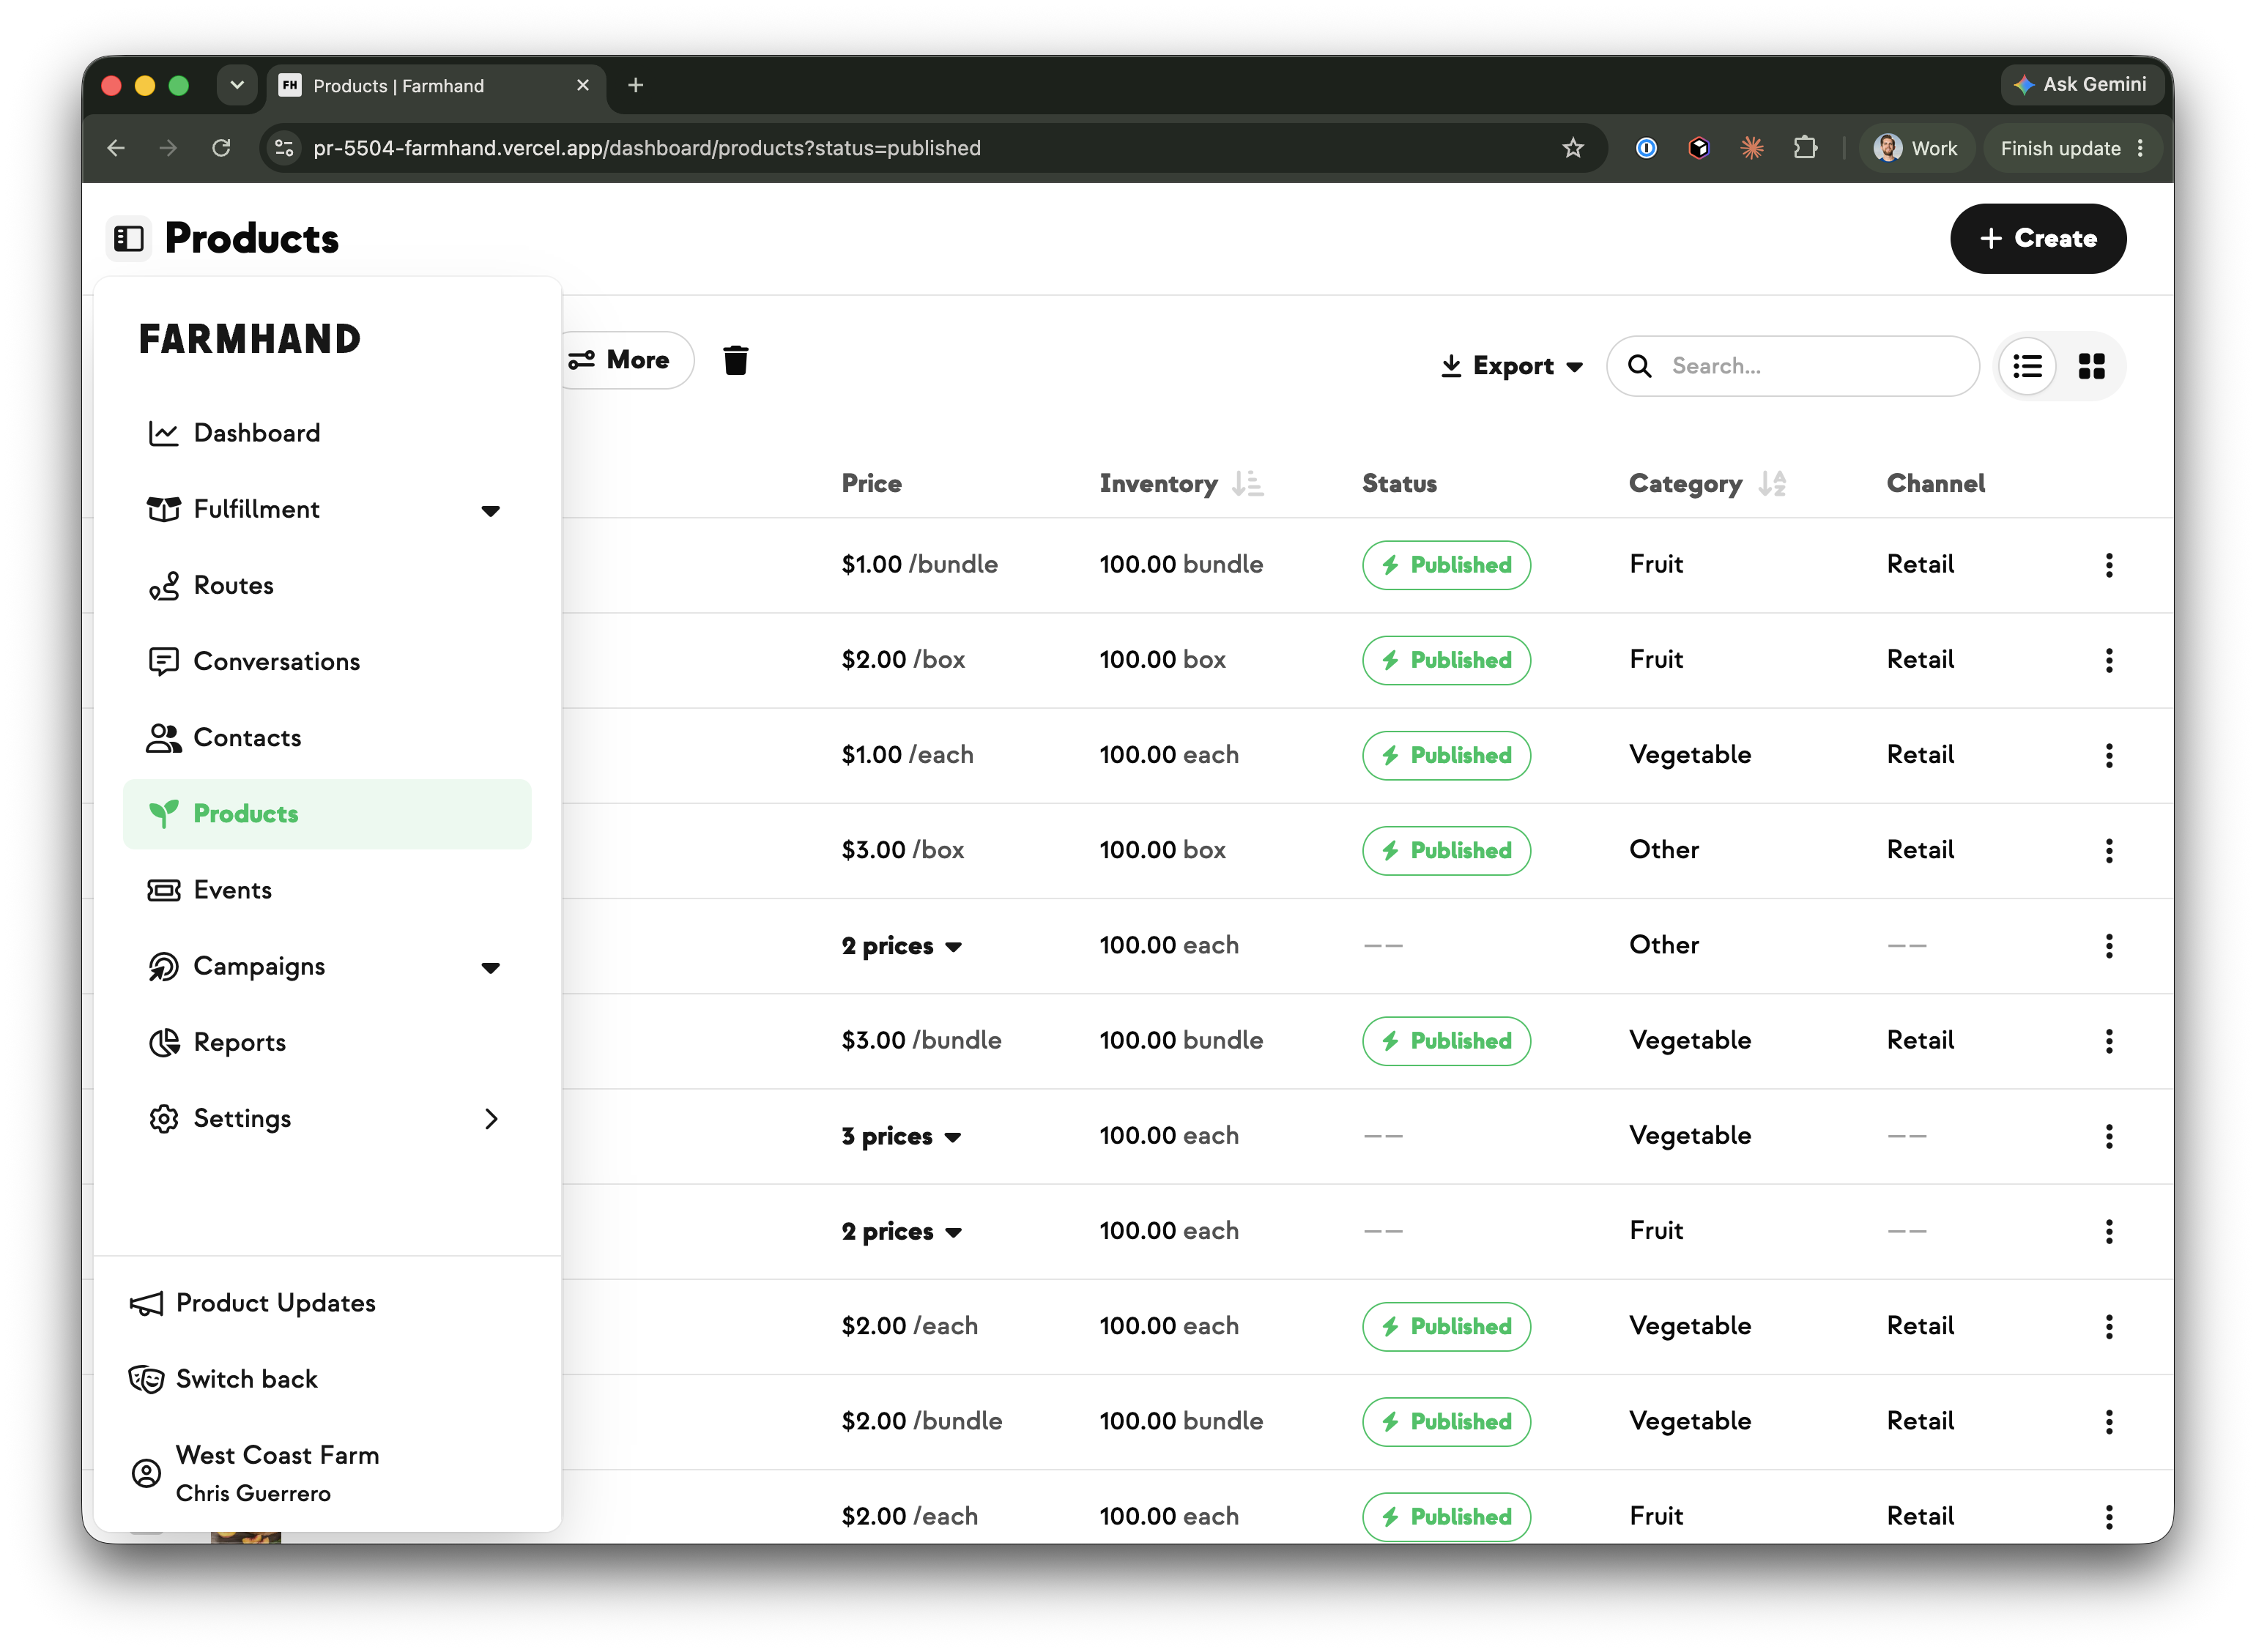
Task: Go to Dashboard in sidebar
Action: (x=326, y=433)
